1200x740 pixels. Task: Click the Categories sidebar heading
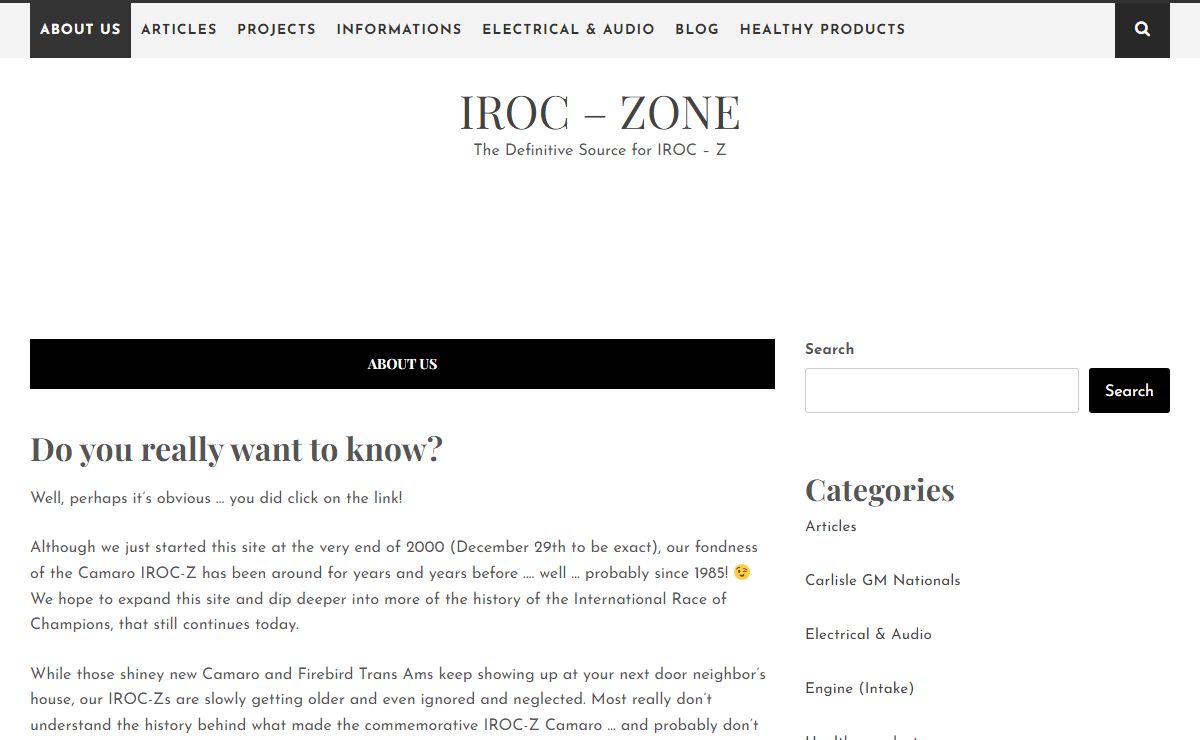coord(880,490)
